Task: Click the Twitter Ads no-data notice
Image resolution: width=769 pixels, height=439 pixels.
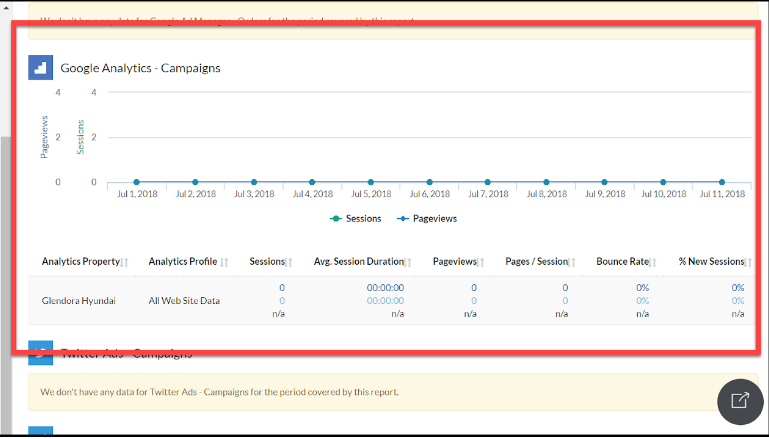Action: pos(393,392)
